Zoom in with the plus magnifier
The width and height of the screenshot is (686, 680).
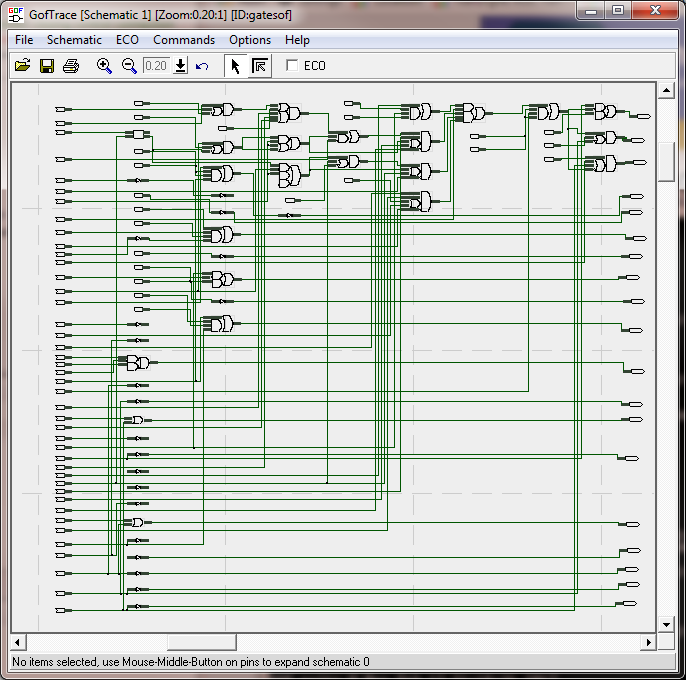click(x=104, y=66)
